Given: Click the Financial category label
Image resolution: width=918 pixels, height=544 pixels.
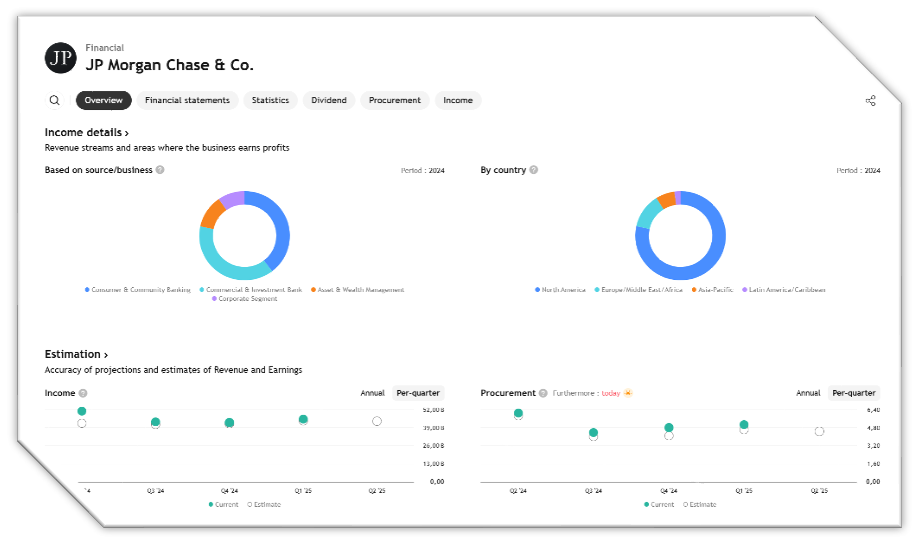Looking at the screenshot, I should (105, 48).
